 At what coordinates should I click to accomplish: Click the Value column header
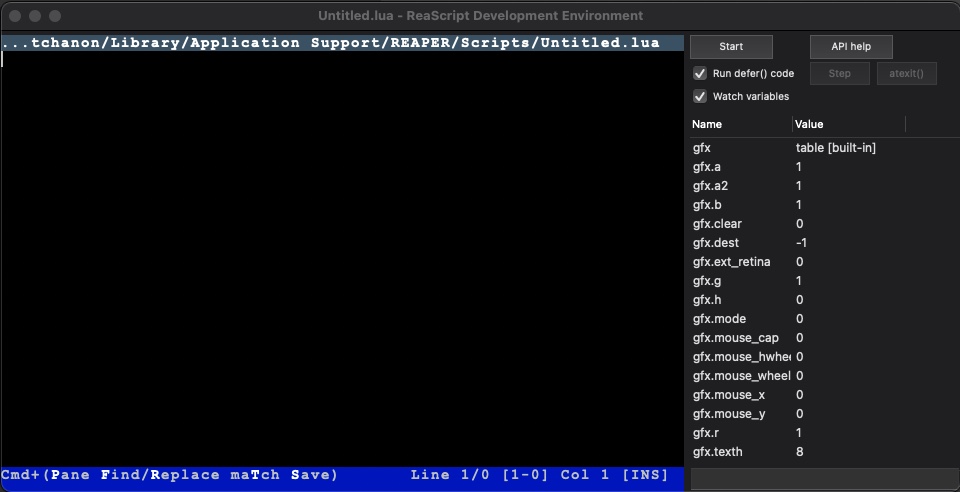848,124
